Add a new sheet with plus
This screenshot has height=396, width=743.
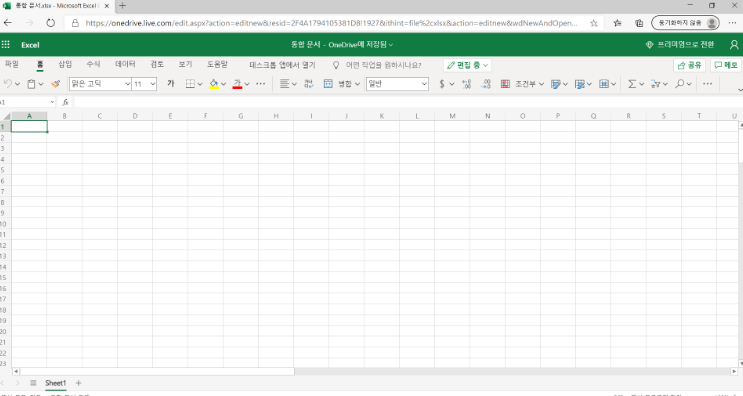[x=79, y=383]
